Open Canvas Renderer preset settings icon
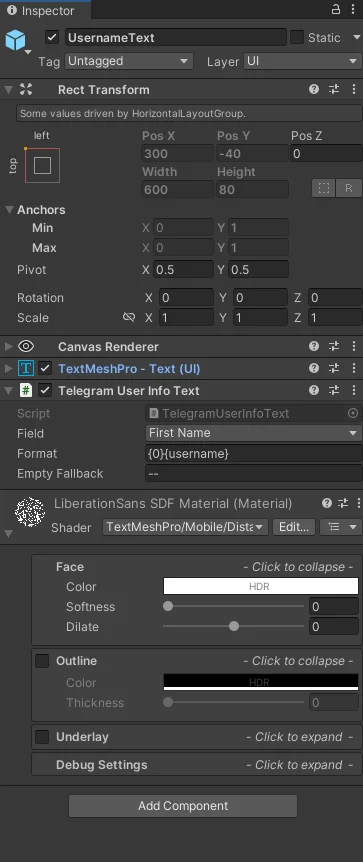The image size is (363, 862). click(334, 346)
